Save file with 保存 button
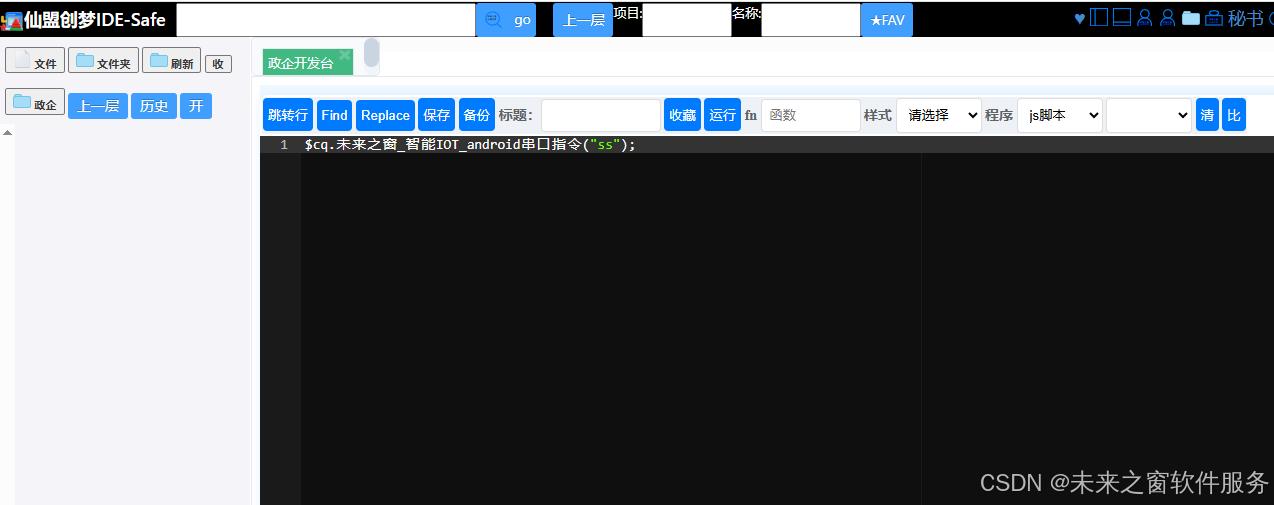The height and width of the screenshot is (505, 1274). point(437,115)
